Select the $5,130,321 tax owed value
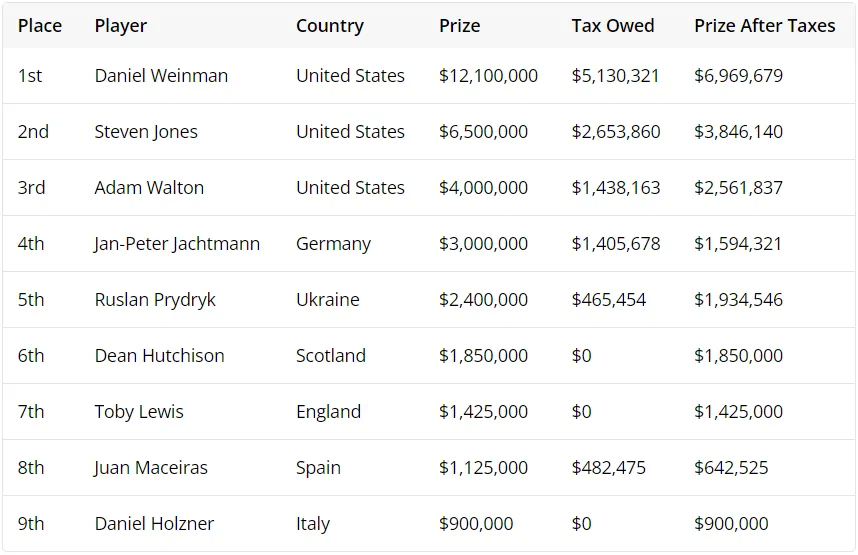Screen dimensions: 858x555 pos(615,76)
